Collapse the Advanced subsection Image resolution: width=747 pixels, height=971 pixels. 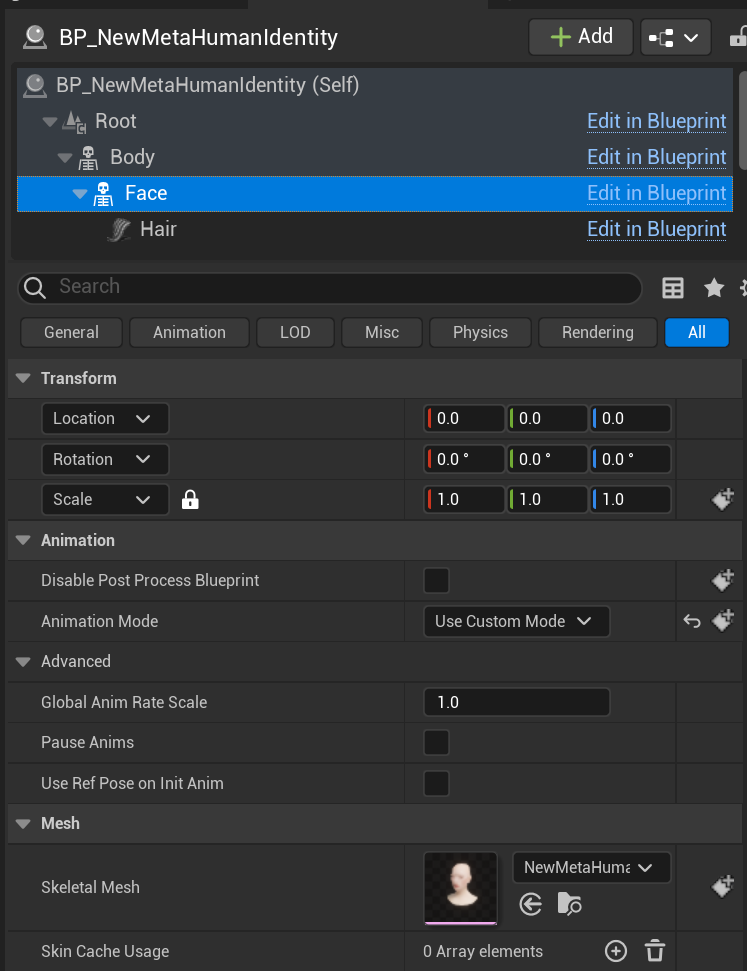[x=24, y=662]
